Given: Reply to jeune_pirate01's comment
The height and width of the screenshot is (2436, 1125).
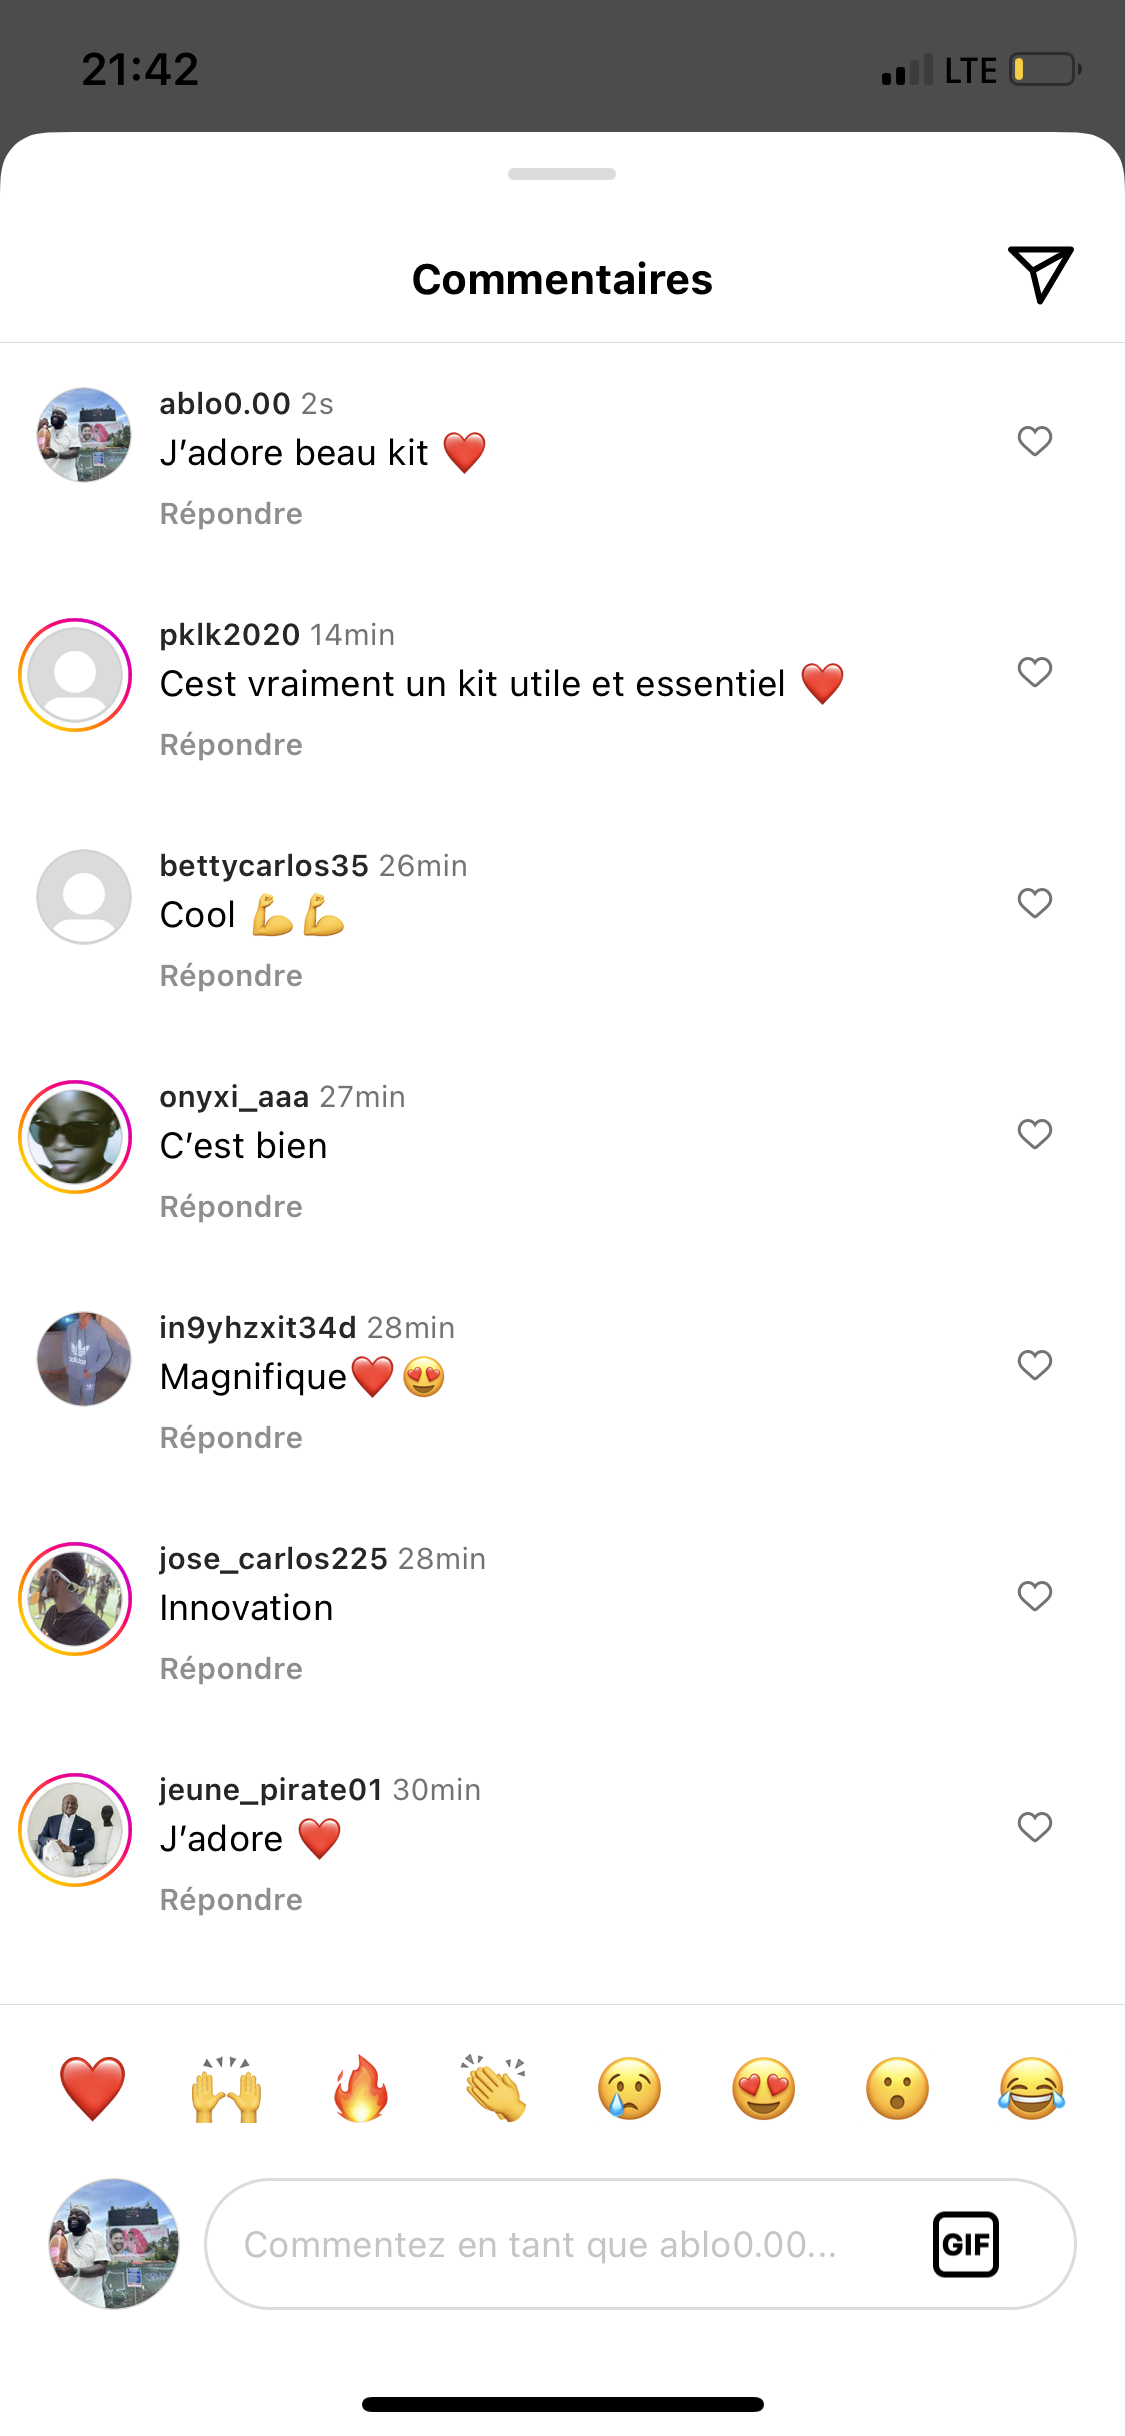Looking at the screenshot, I should click(231, 1900).
